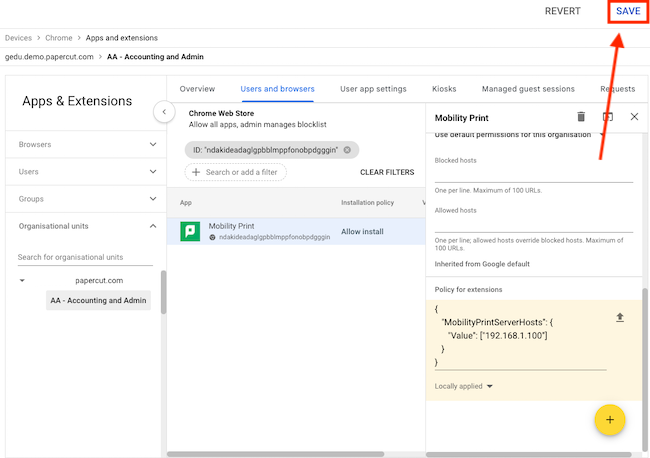The image size is (650, 458).
Task: Switch to Users and browsers tab
Action: pyautogui.click(x=277, y=89)
